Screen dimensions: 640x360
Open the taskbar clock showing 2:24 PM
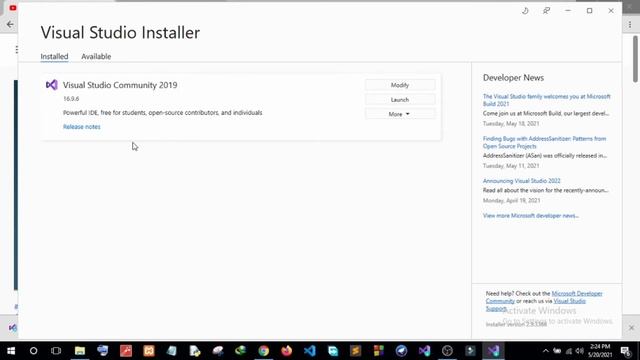600,351
